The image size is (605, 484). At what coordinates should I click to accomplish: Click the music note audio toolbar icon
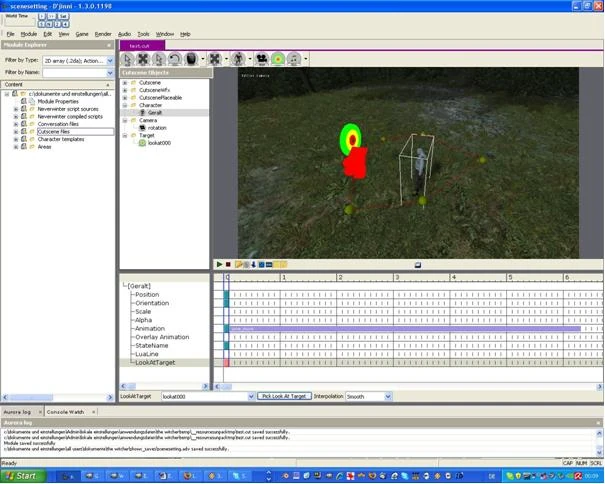click(294, 59)
